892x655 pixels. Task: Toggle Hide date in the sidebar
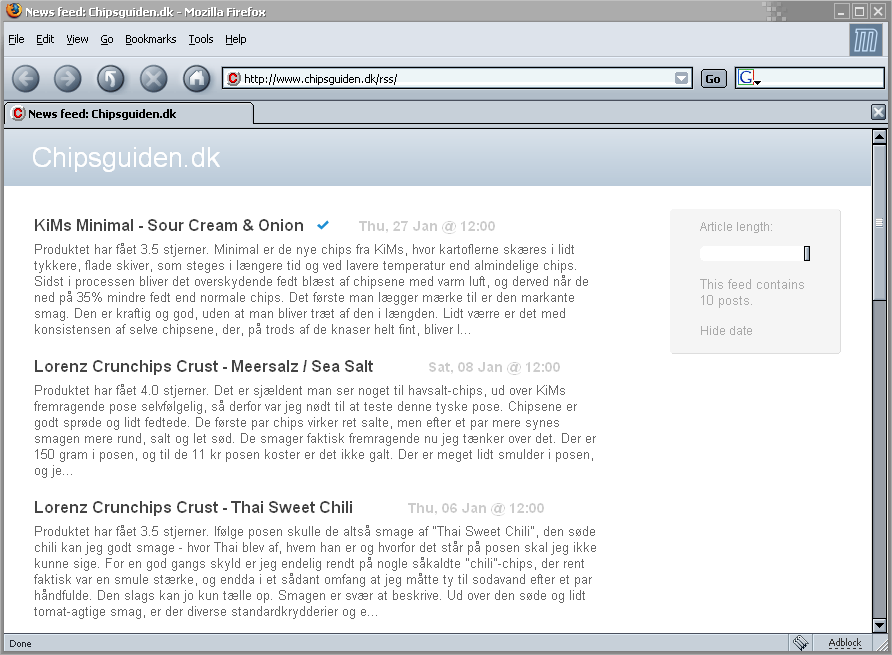(x=726, y=331)
